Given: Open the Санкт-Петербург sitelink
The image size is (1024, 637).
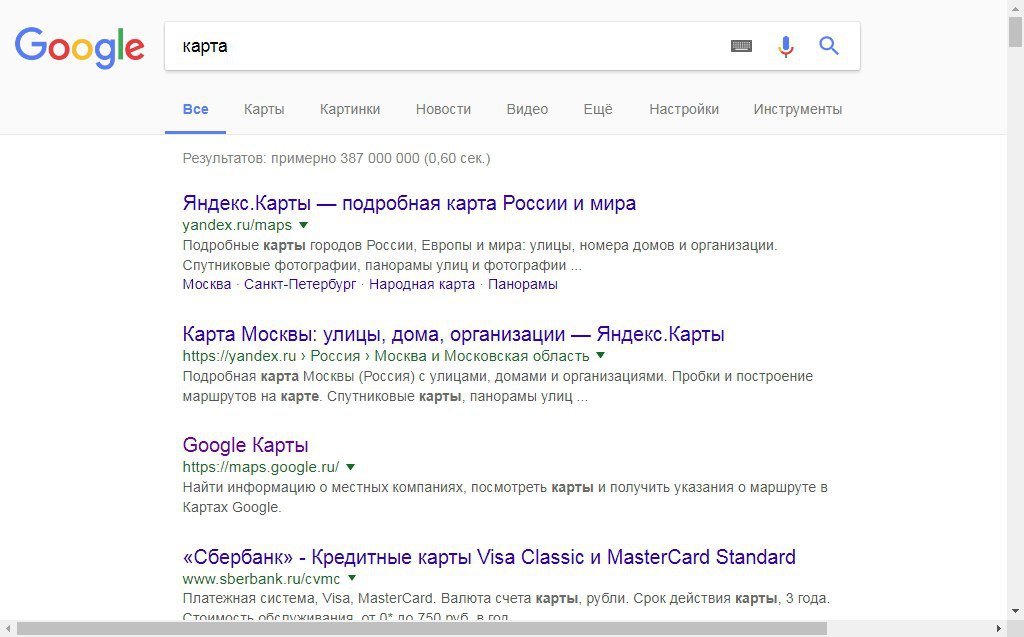Looking at the screenshot, I should (300, 284).
